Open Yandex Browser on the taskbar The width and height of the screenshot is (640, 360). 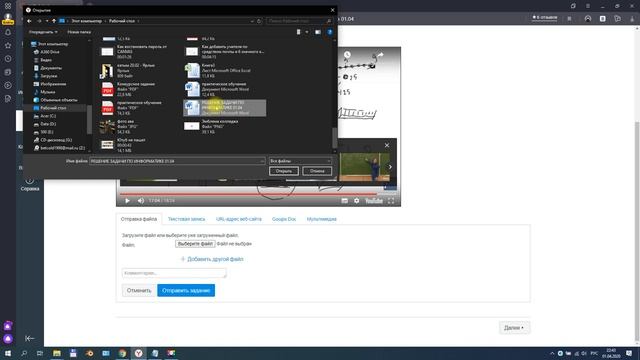click(139, 353)
